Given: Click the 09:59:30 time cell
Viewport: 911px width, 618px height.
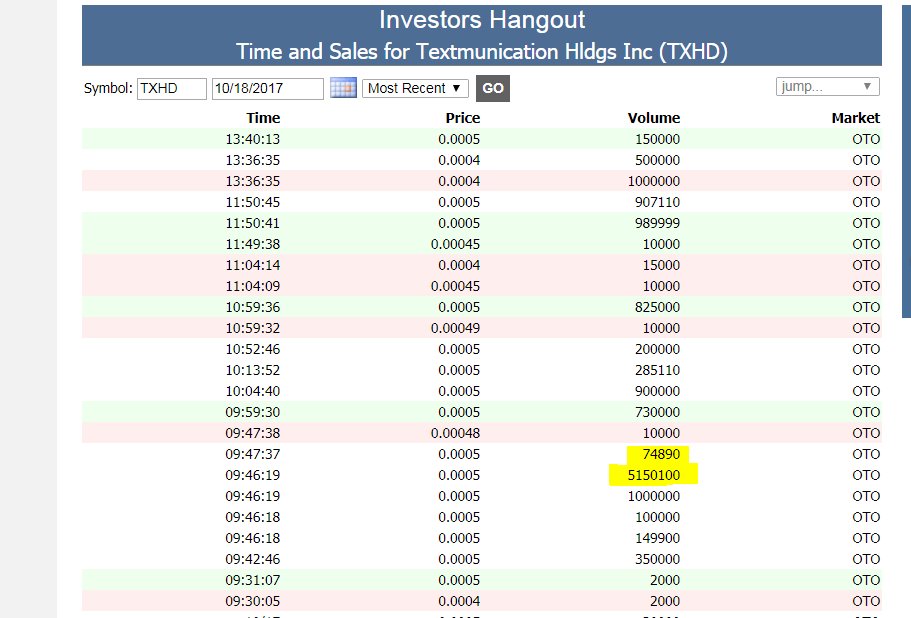Looking at the screenshot, I should pos(253,412).
